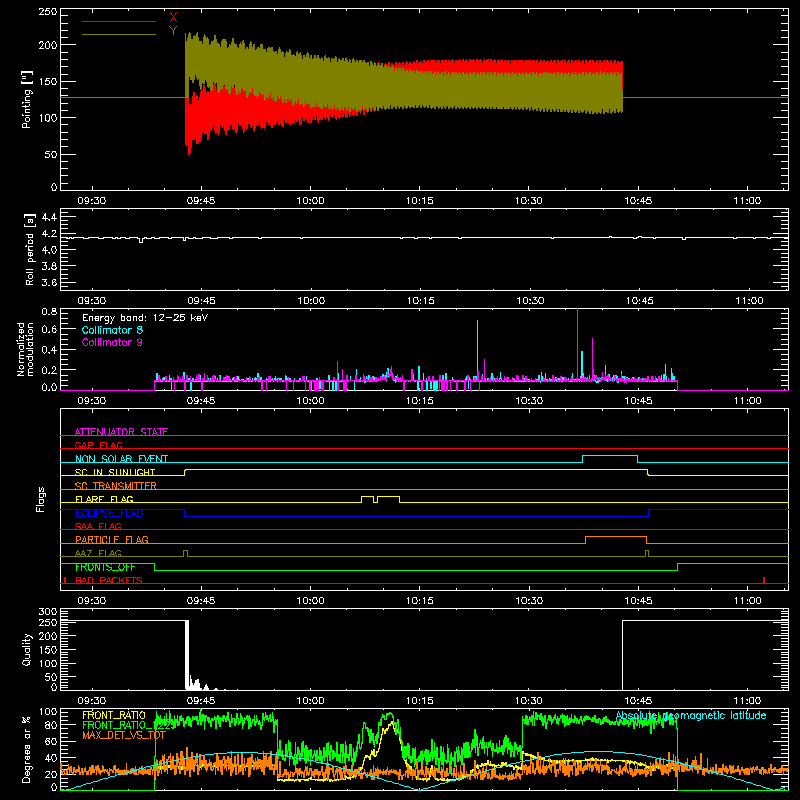This screenshot has width=800, height=800.
Task: Click the bad packets spike near 11:00
Action: pyautogui.click(x=764, y=580)
